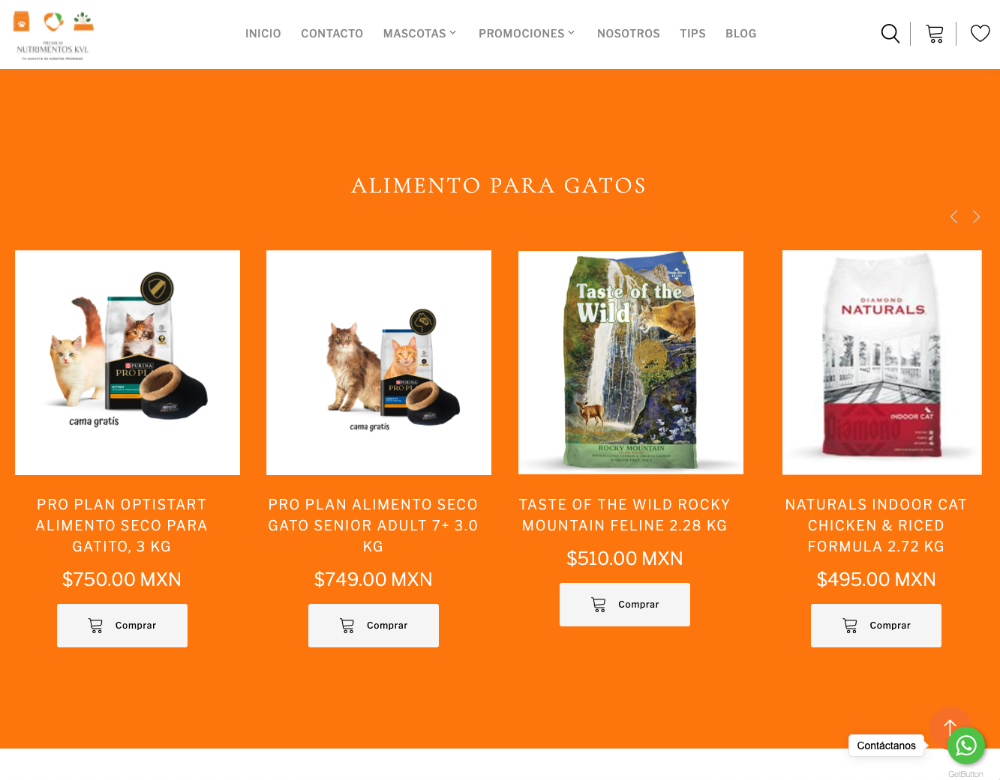Visit the Blog menu item
This screenshot has height=780, width=1000.
(x=740, y=33)
